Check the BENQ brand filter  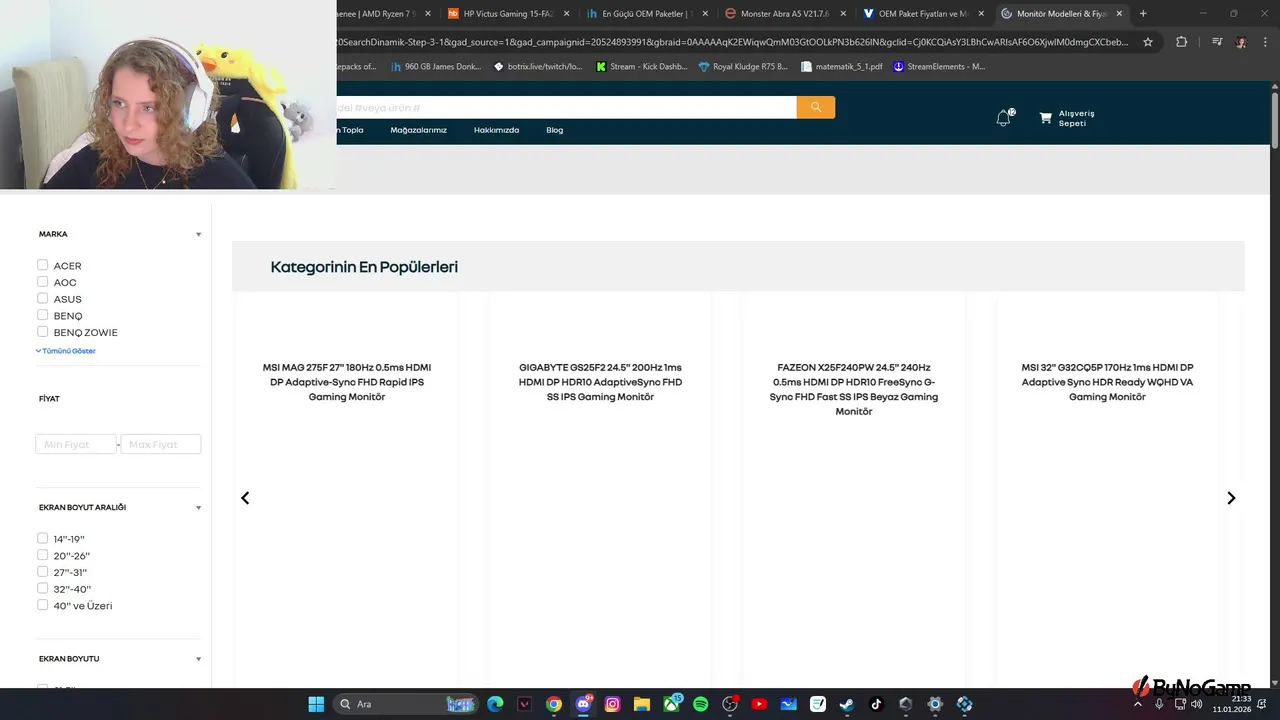tap(43, 315)
